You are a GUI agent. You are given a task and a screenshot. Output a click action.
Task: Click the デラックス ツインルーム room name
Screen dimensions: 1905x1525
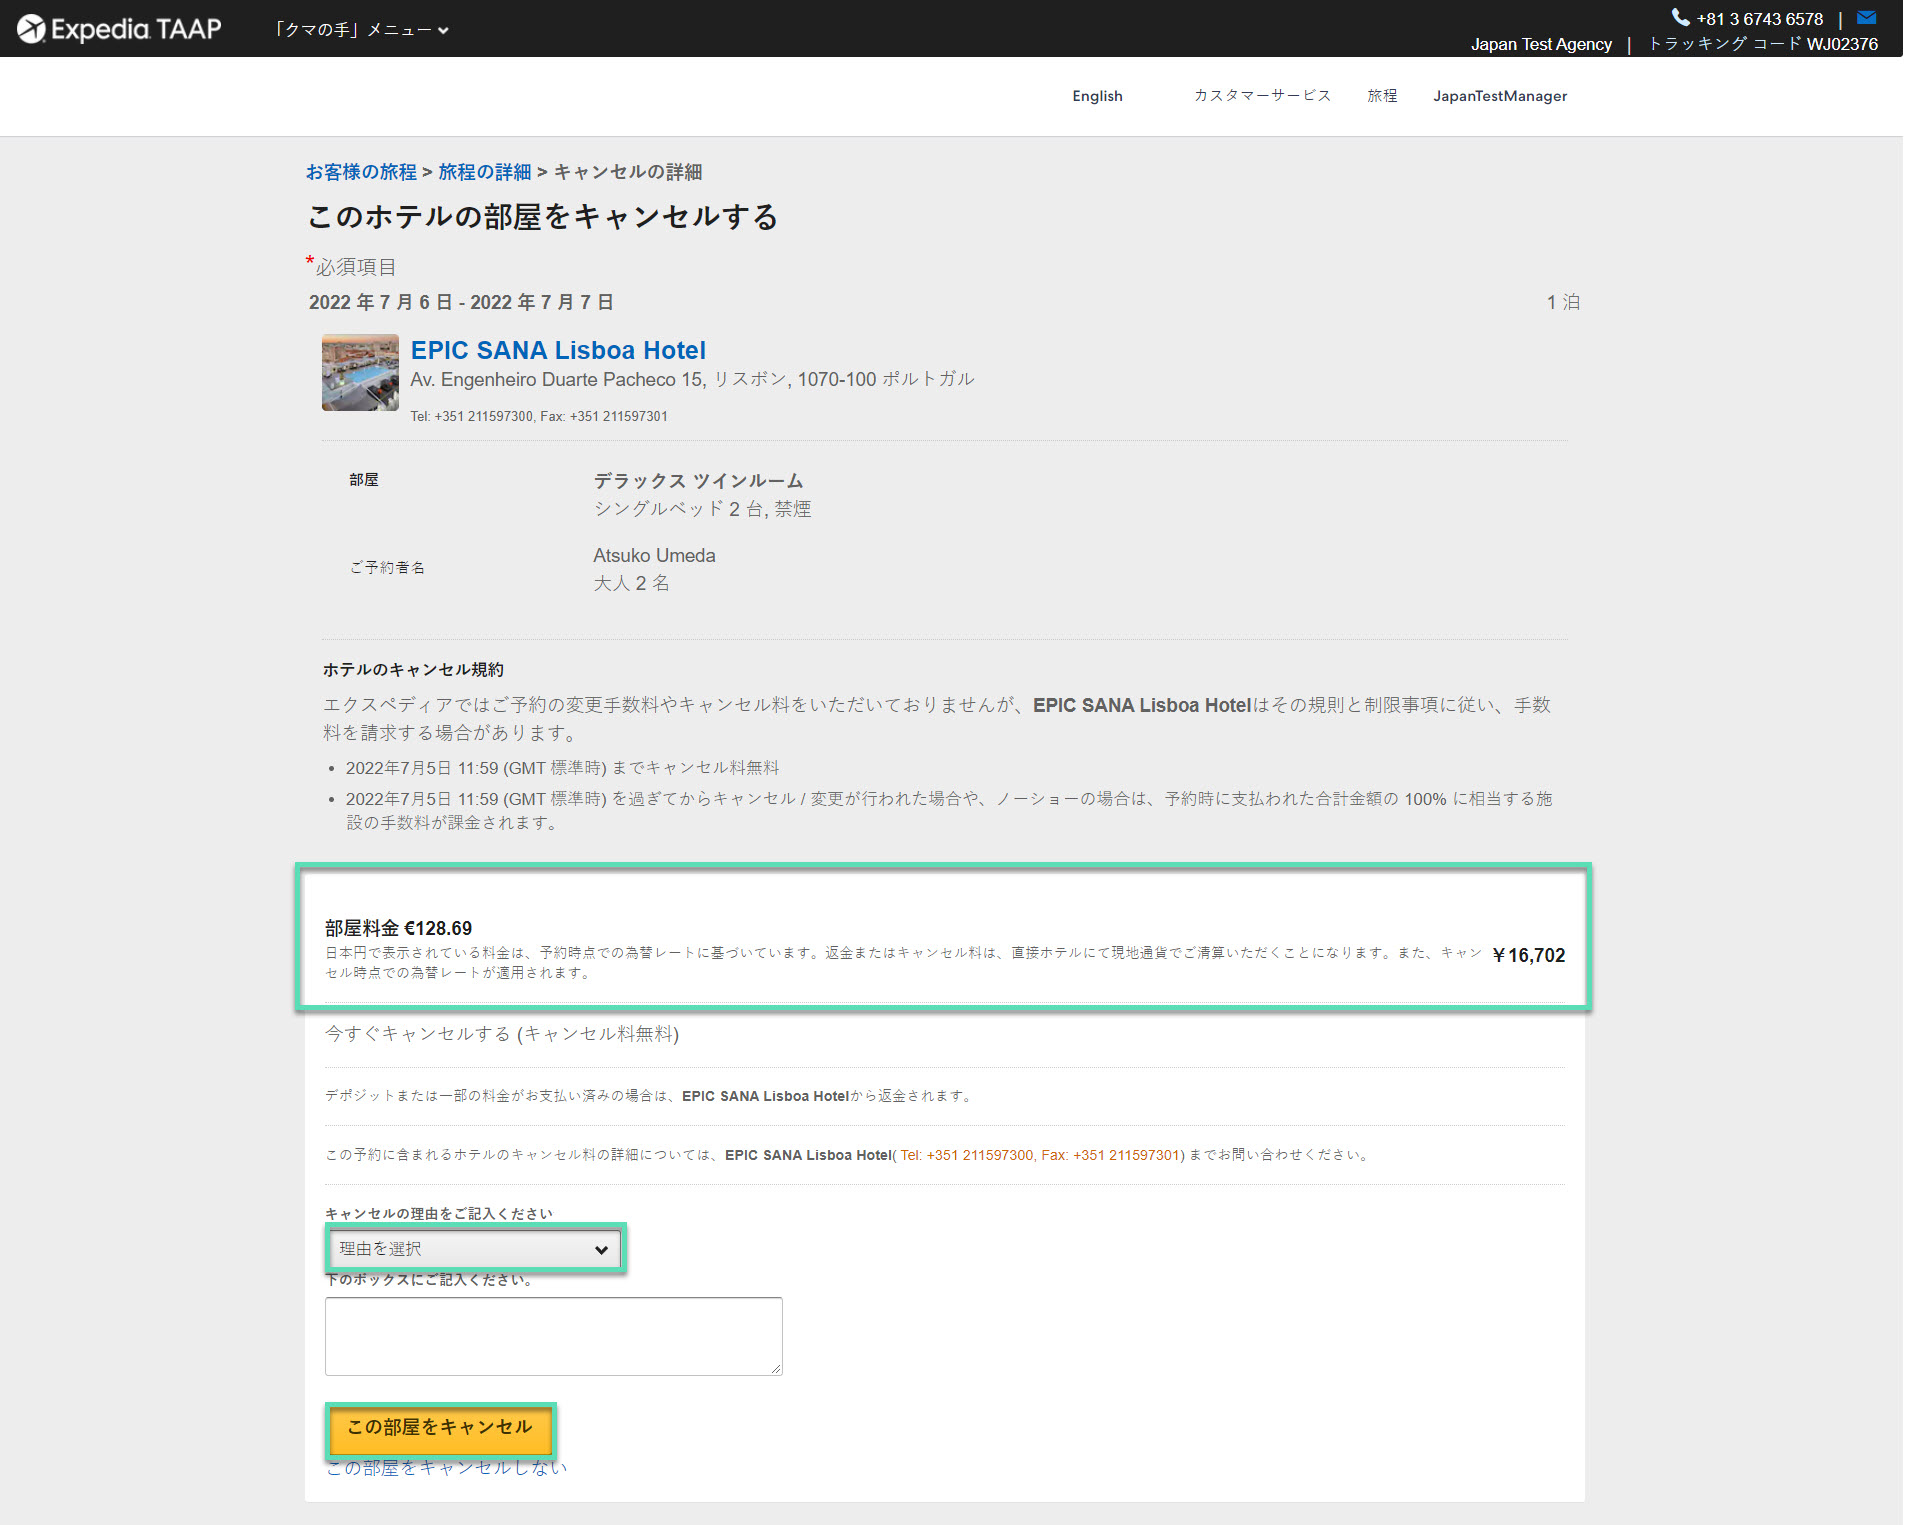[699, 481]
